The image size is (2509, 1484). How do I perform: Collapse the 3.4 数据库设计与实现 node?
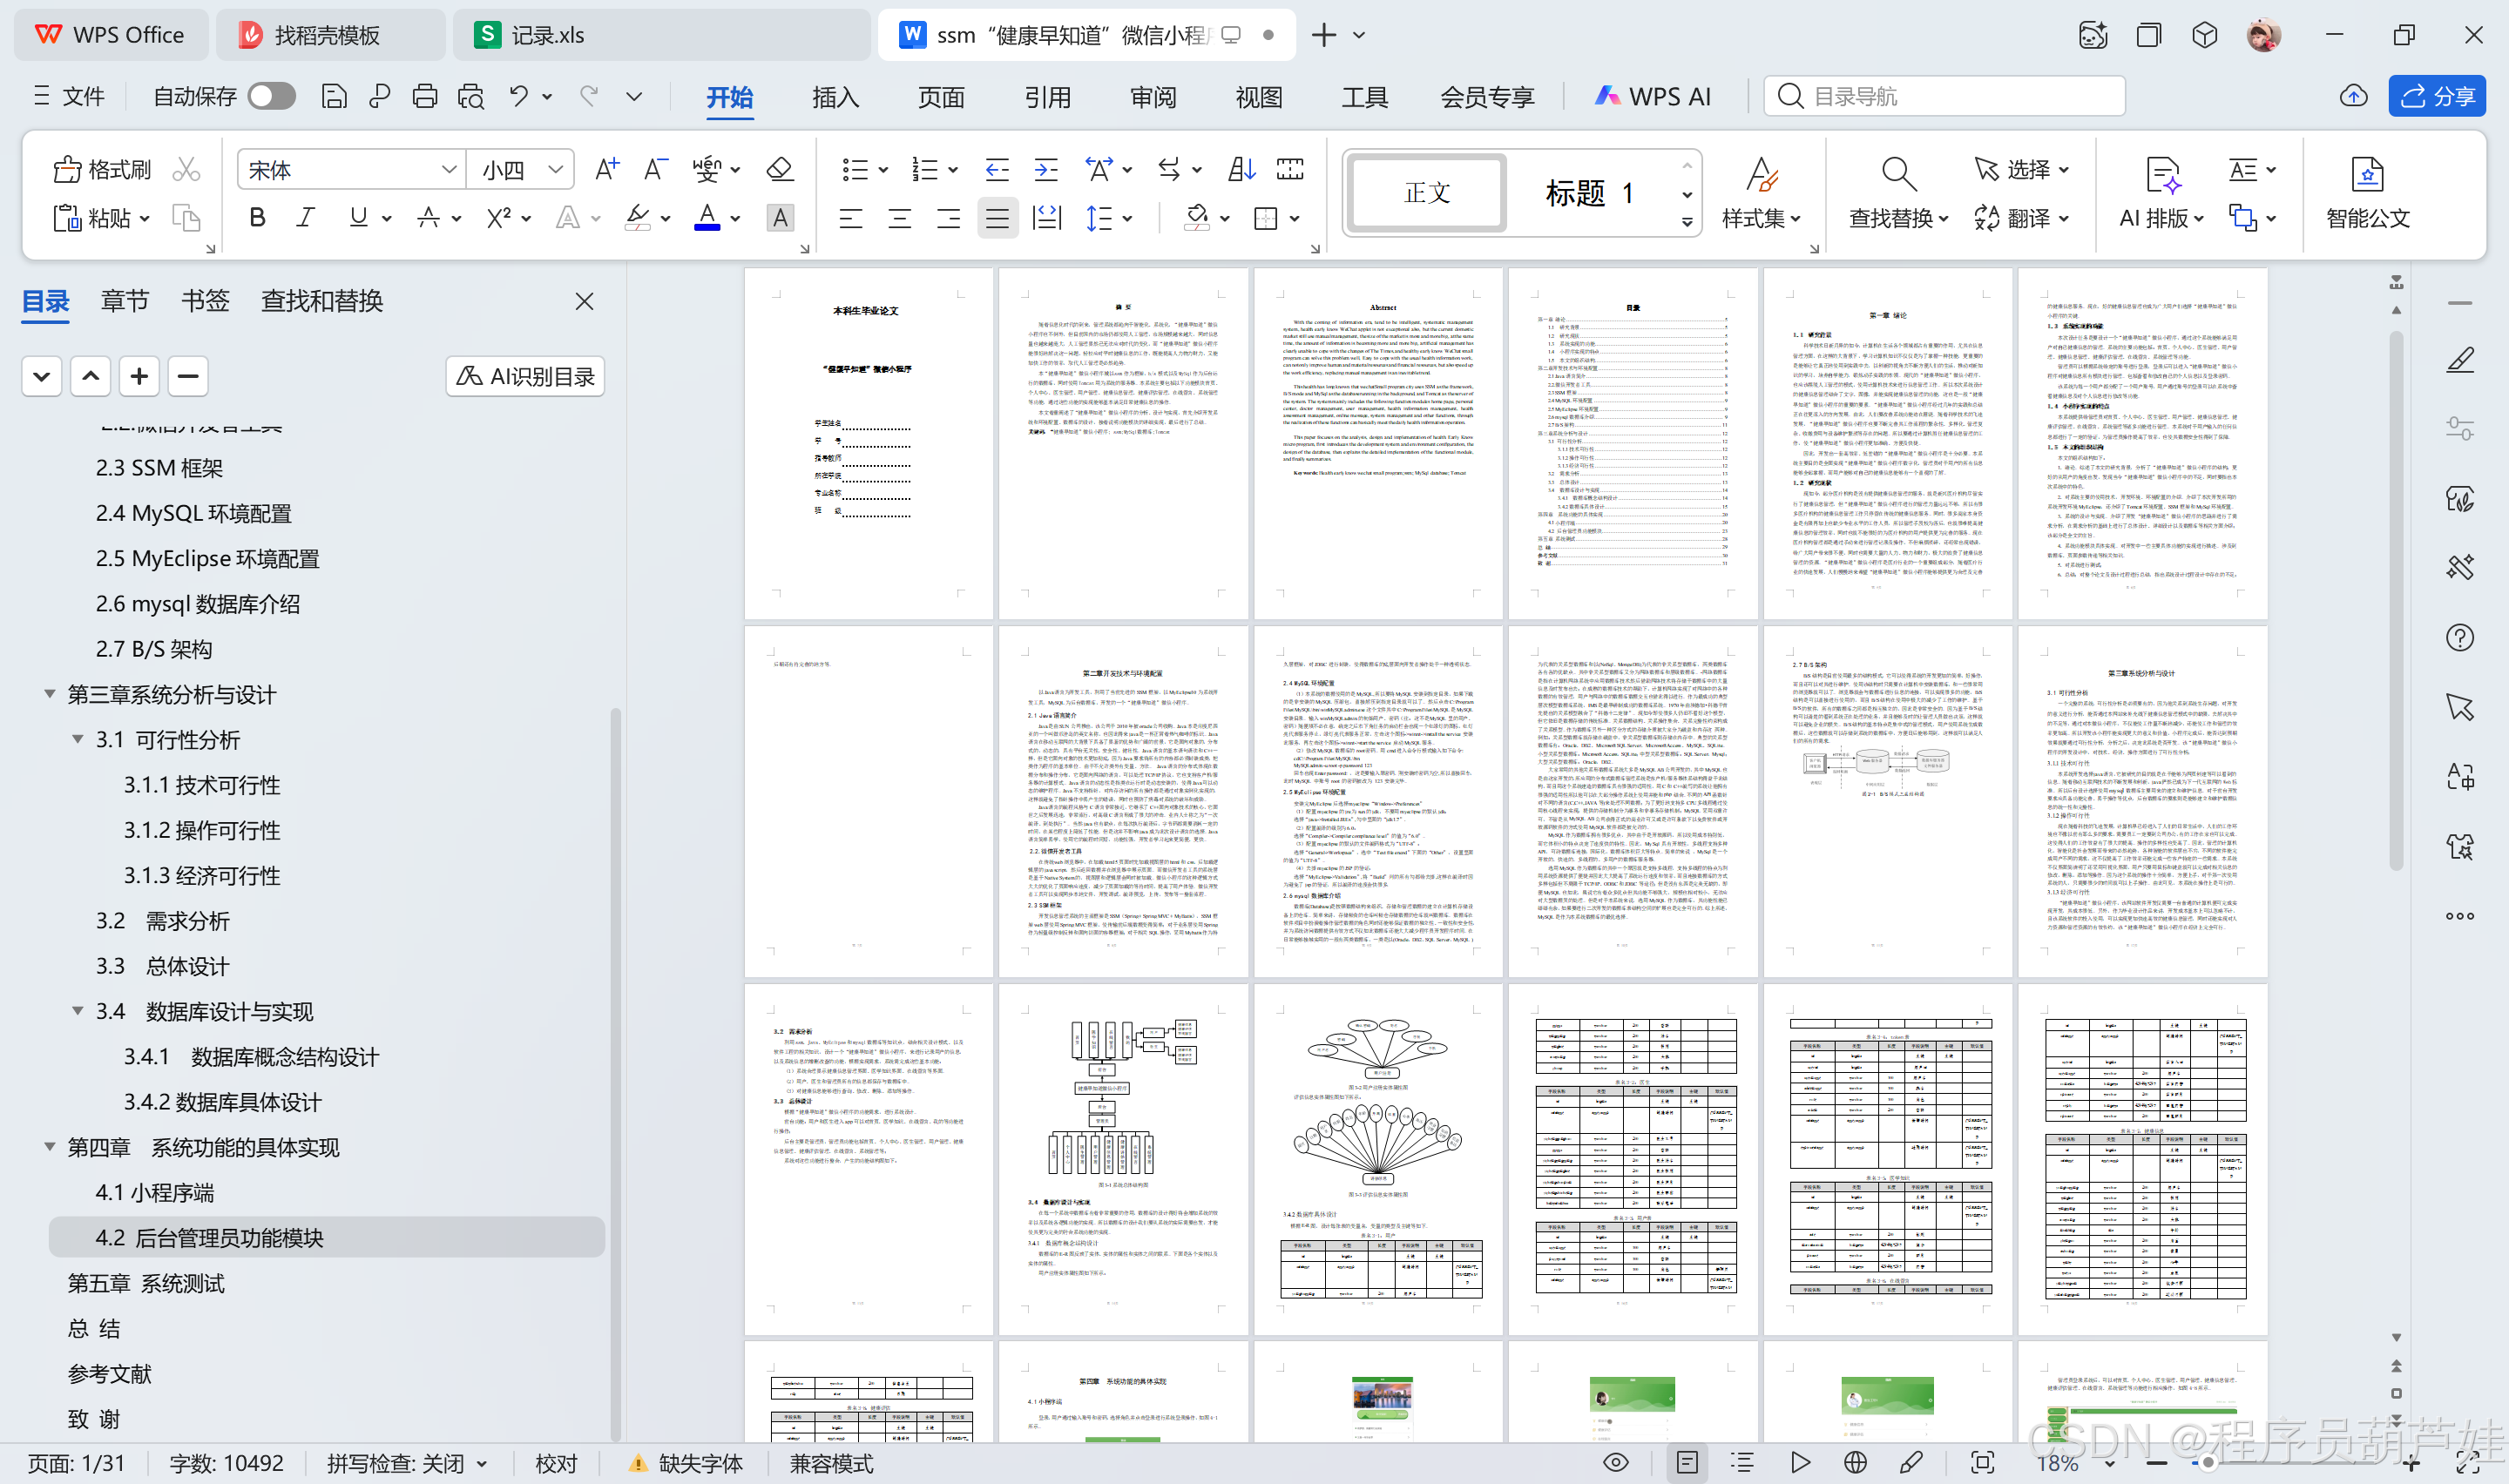point(77,1011)
